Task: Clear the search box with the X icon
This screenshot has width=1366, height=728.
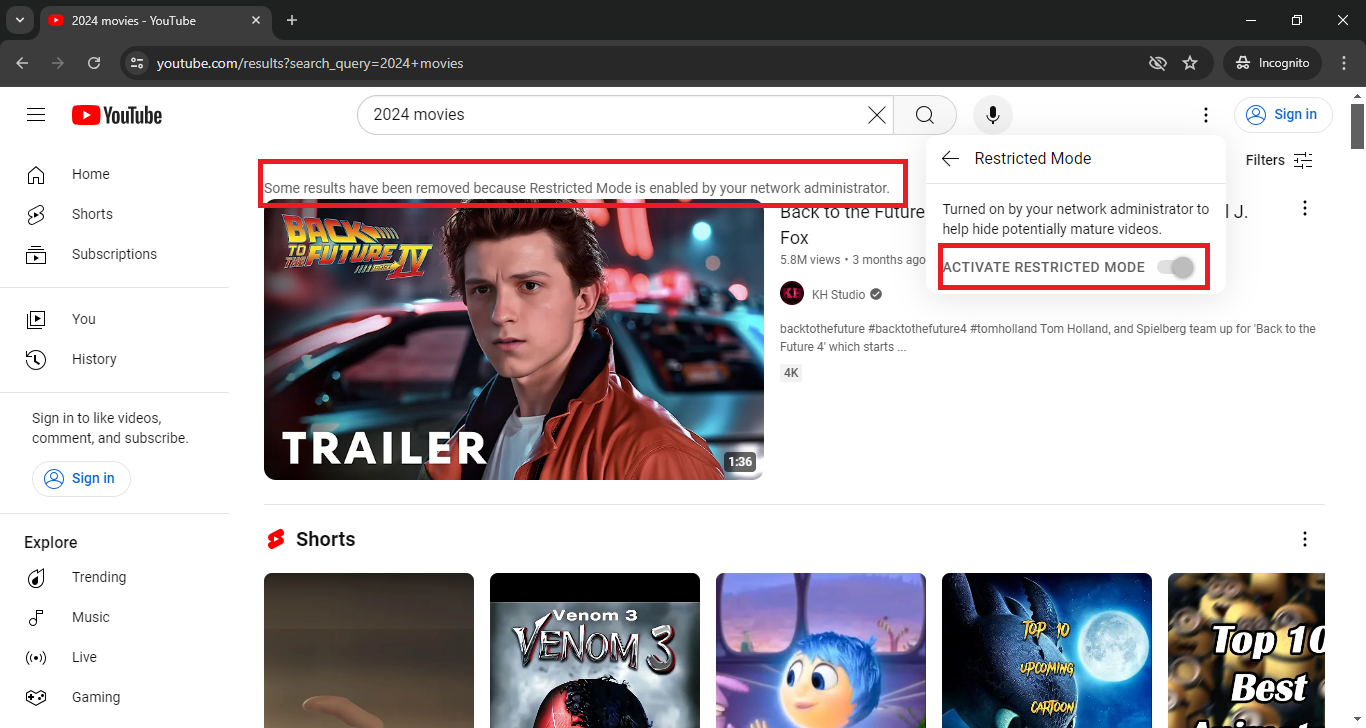Action: tap(876, 115)
